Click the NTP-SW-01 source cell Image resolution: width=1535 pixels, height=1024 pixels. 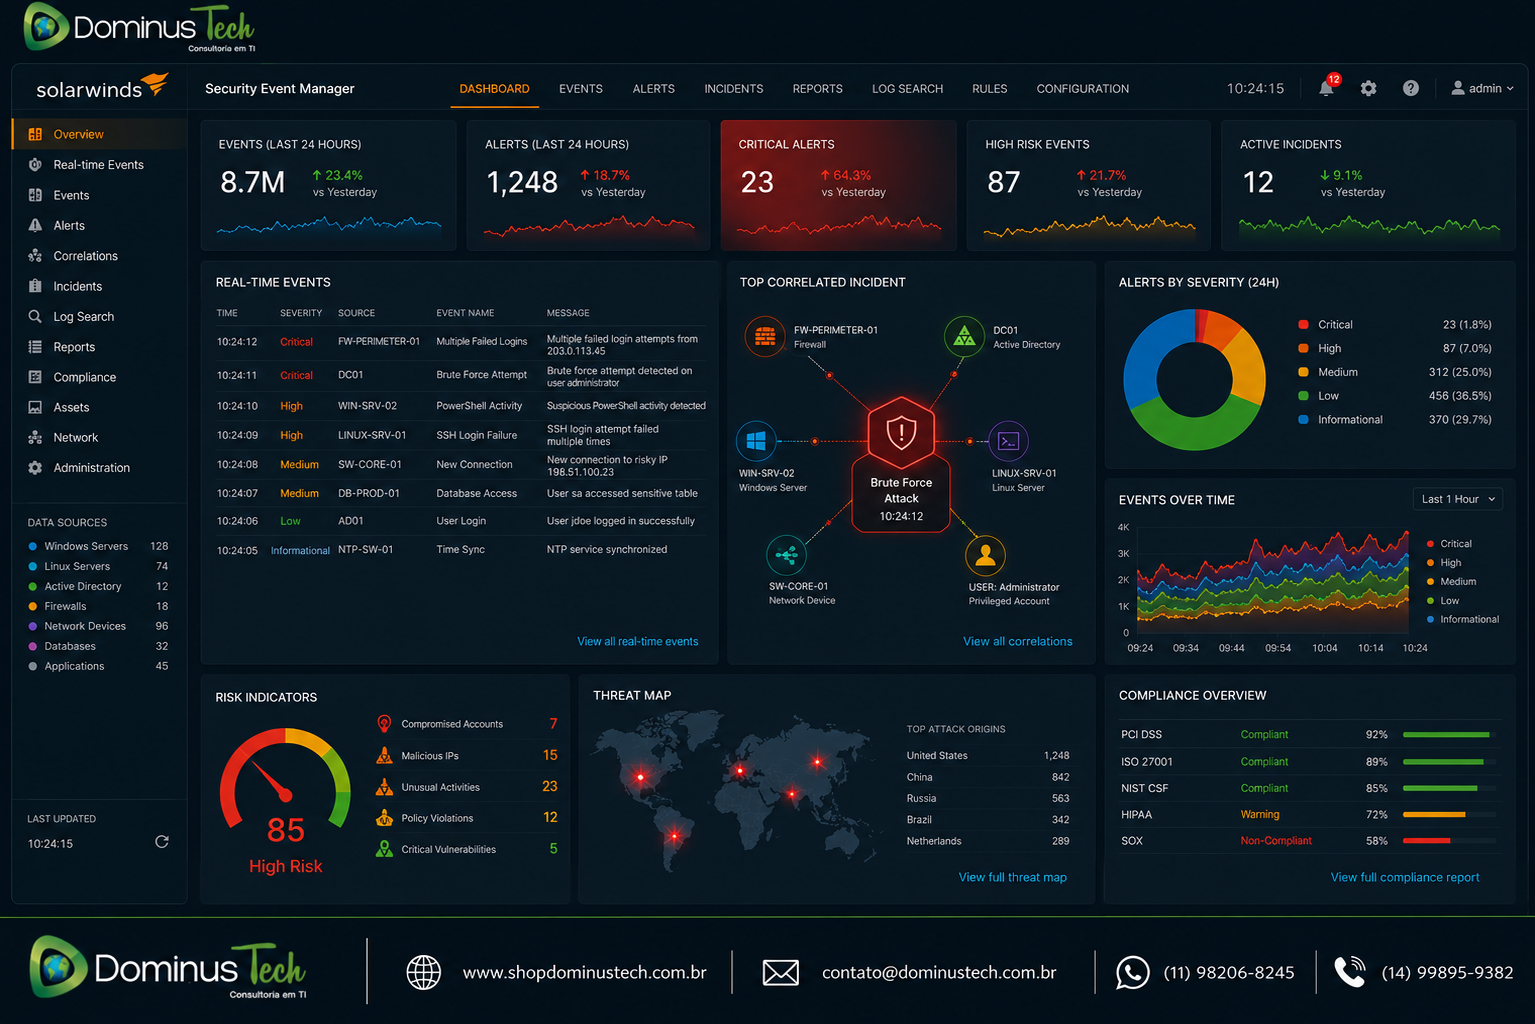(x=365, y=549)
